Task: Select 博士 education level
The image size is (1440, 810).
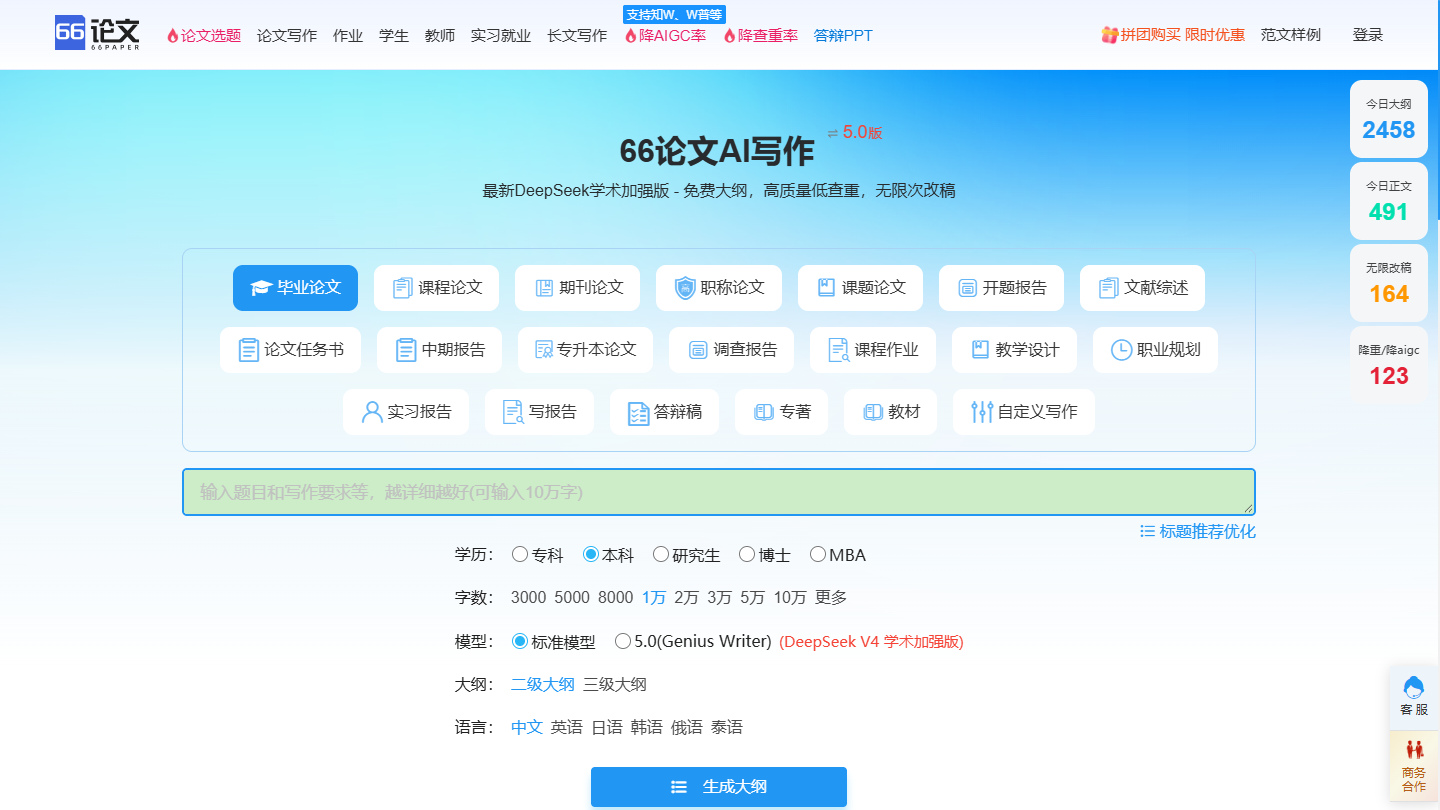Action: (x=765, y=555)
